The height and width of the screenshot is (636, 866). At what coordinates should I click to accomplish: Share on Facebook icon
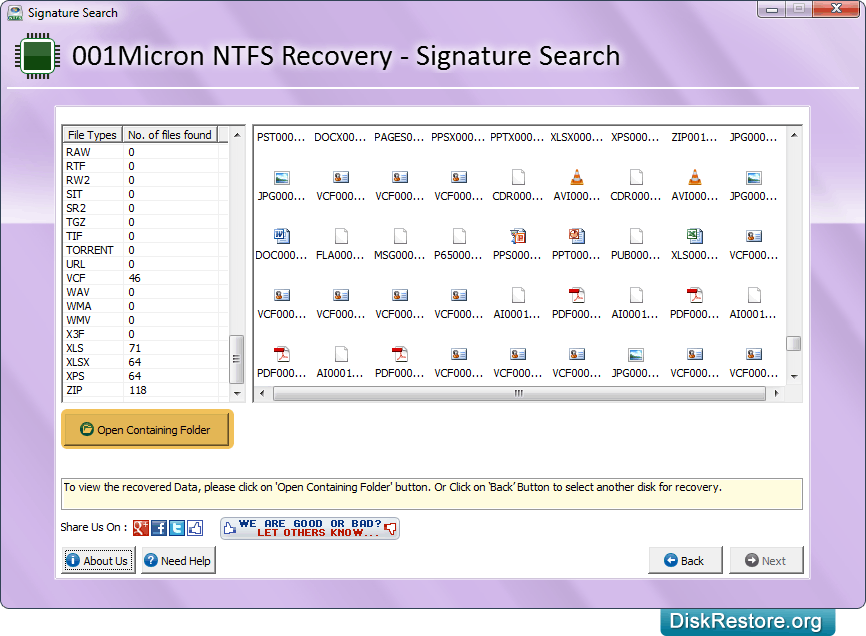[159, 528]
